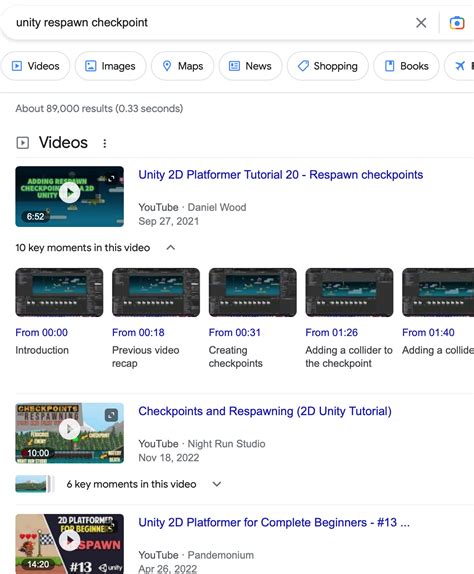Open the Flights filter with airplane icon
Viewport: 474px width, 574px height.
460,66
